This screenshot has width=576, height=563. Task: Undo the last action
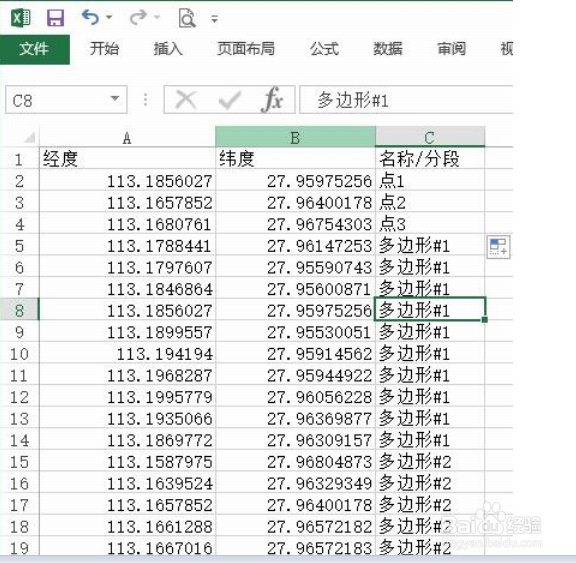pyautogui.click(x=90, y=17)
